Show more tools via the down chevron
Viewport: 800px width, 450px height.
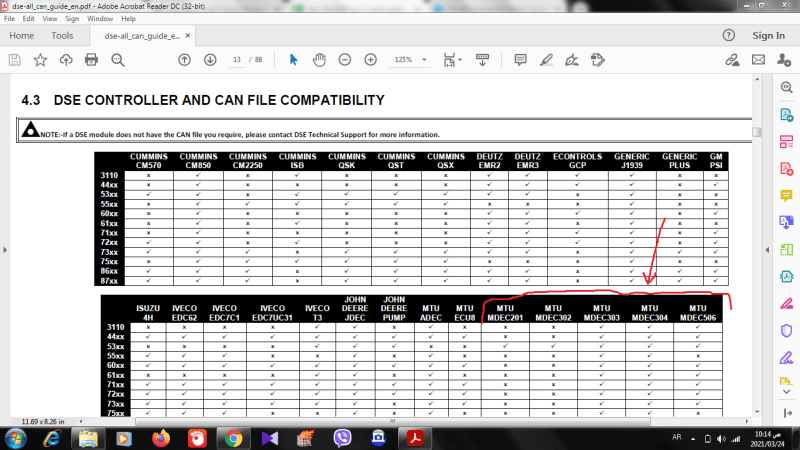(786, 392)
